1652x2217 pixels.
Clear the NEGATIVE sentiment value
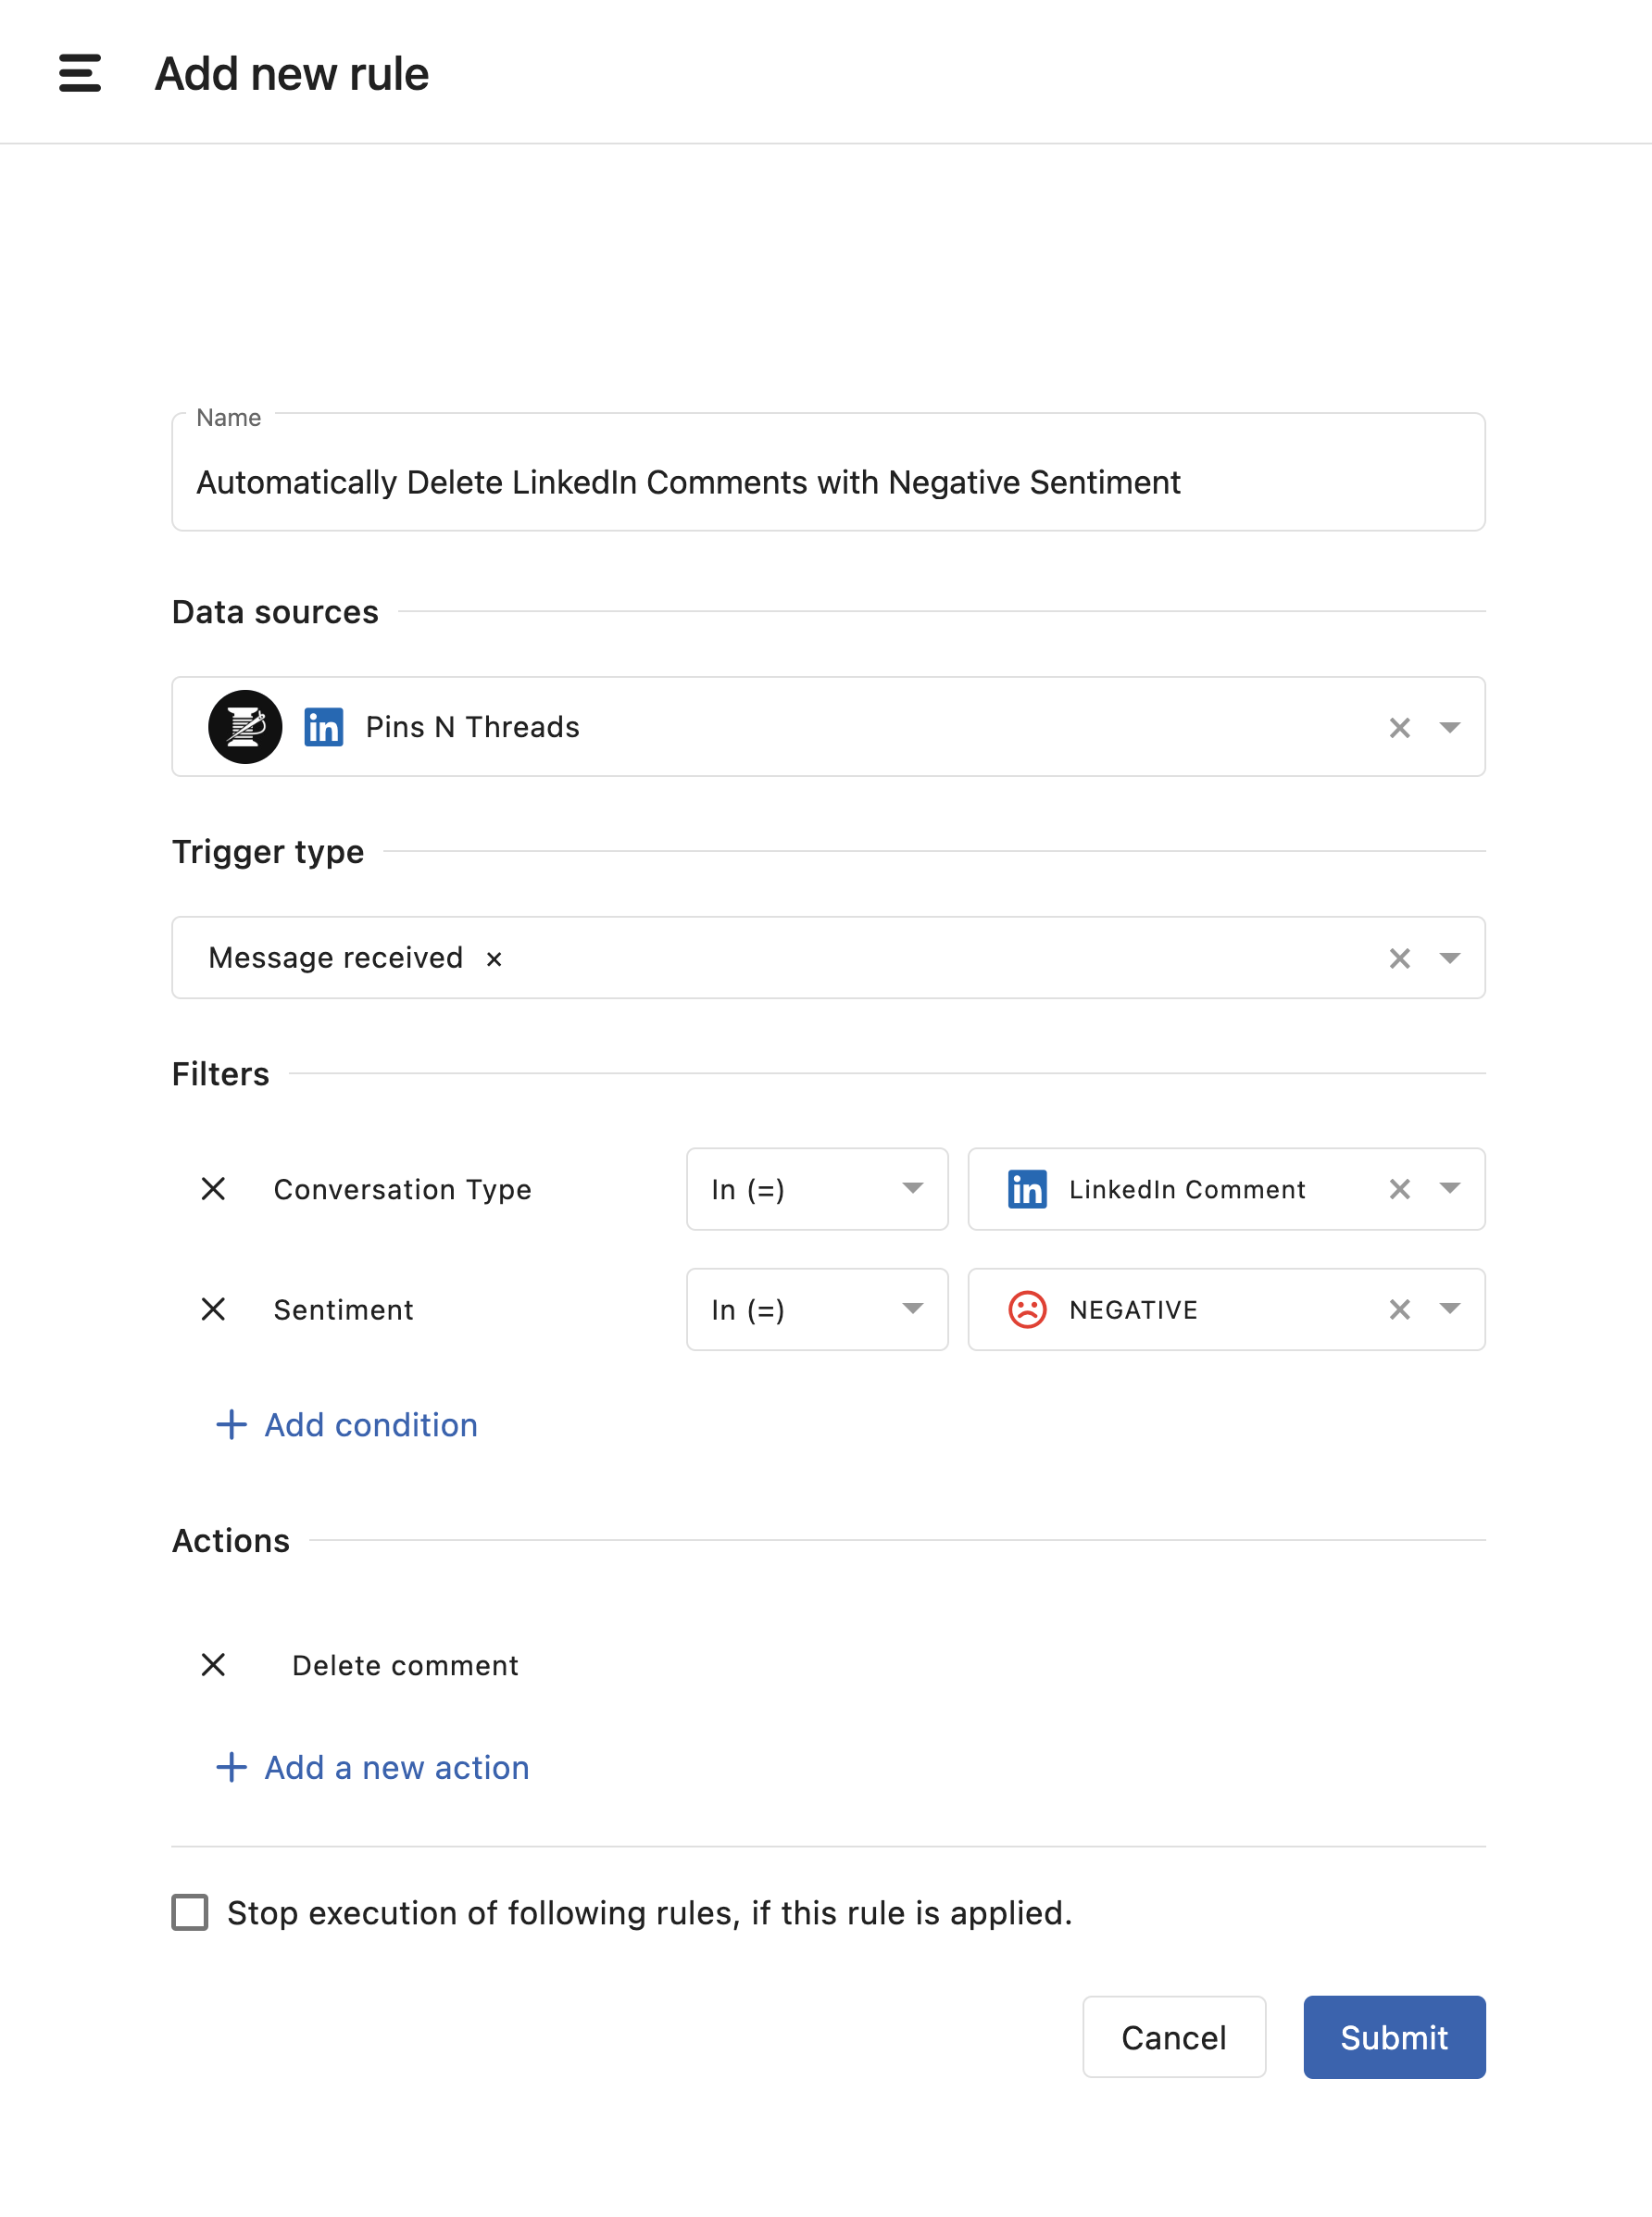pos(1399,1309)
